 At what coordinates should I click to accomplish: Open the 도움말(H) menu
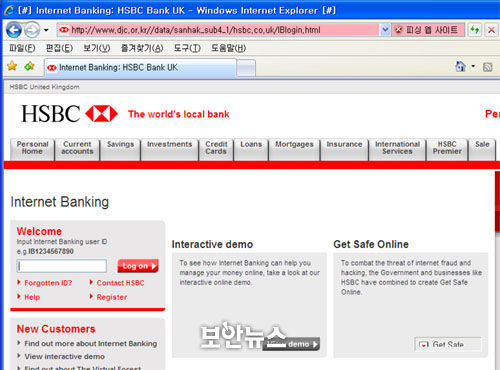click(x=228, y=48)
